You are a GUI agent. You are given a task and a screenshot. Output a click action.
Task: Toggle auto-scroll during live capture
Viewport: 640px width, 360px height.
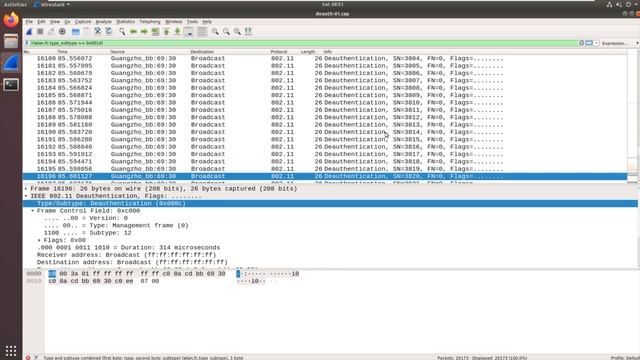[x=189, y=31]
